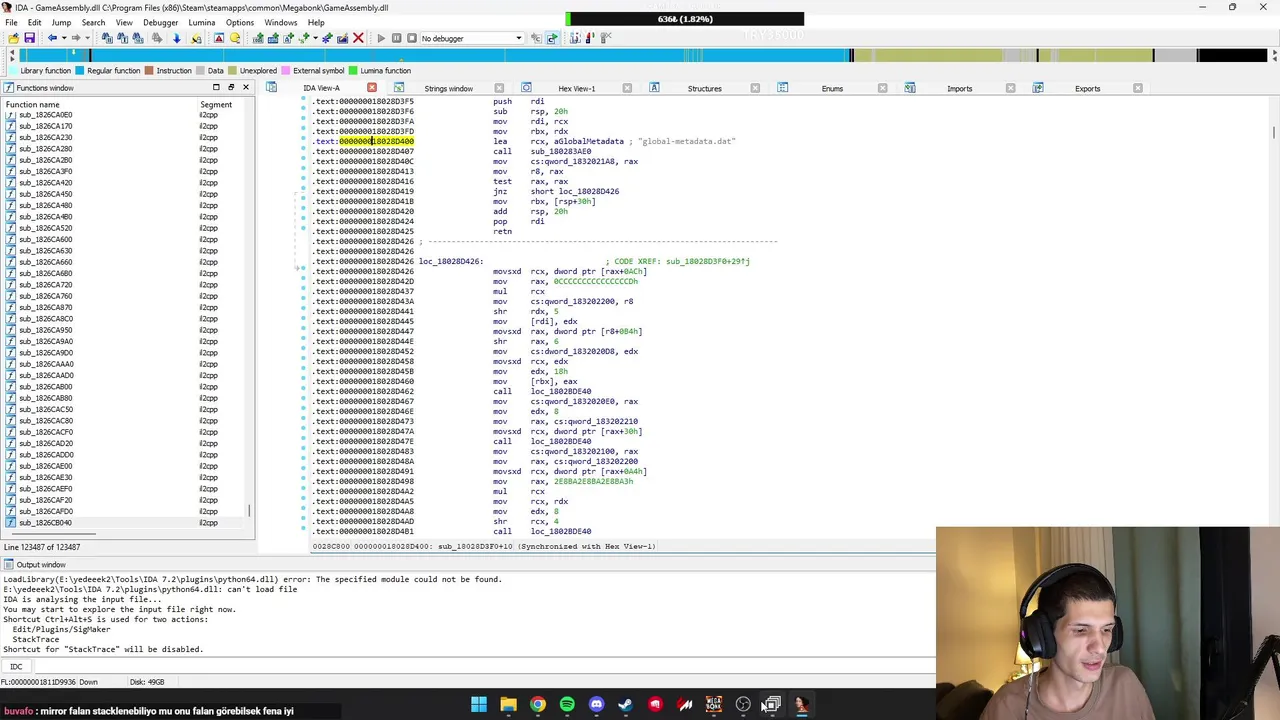
Task: Follow the loc_18028D426 jump target
Action: 582,191
